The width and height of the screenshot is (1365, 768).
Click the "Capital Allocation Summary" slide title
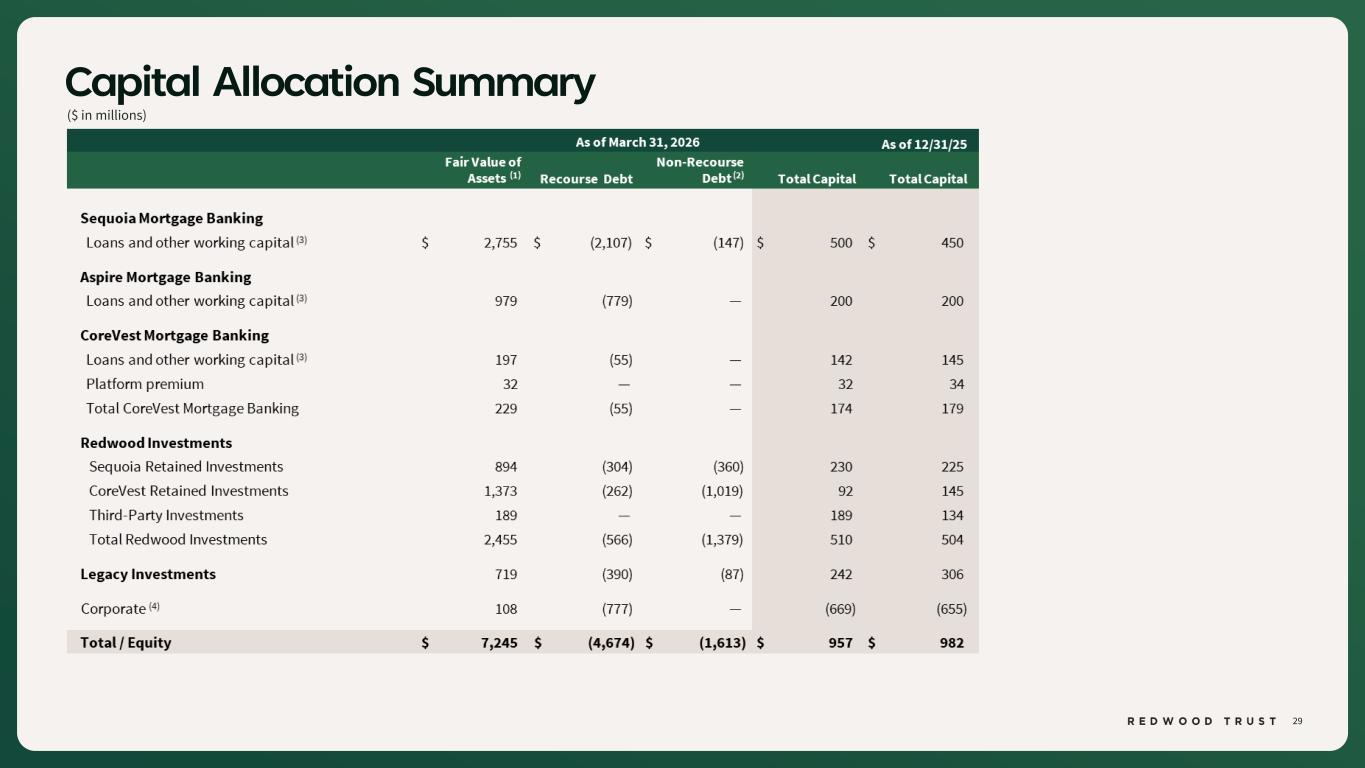[330, 83]
